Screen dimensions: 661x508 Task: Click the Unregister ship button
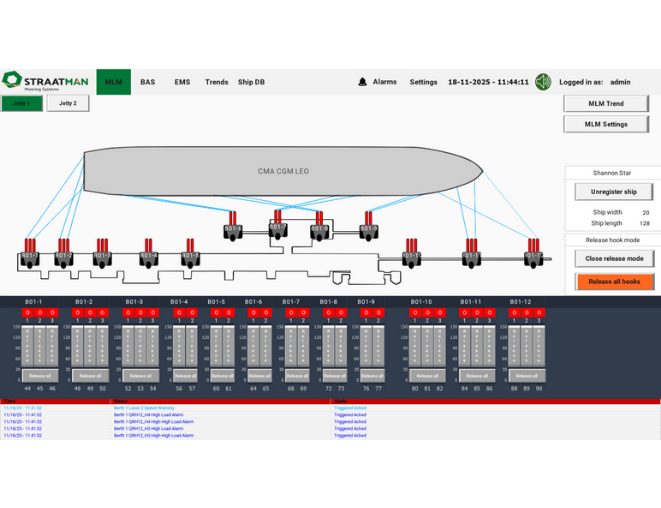pos(613,191)
